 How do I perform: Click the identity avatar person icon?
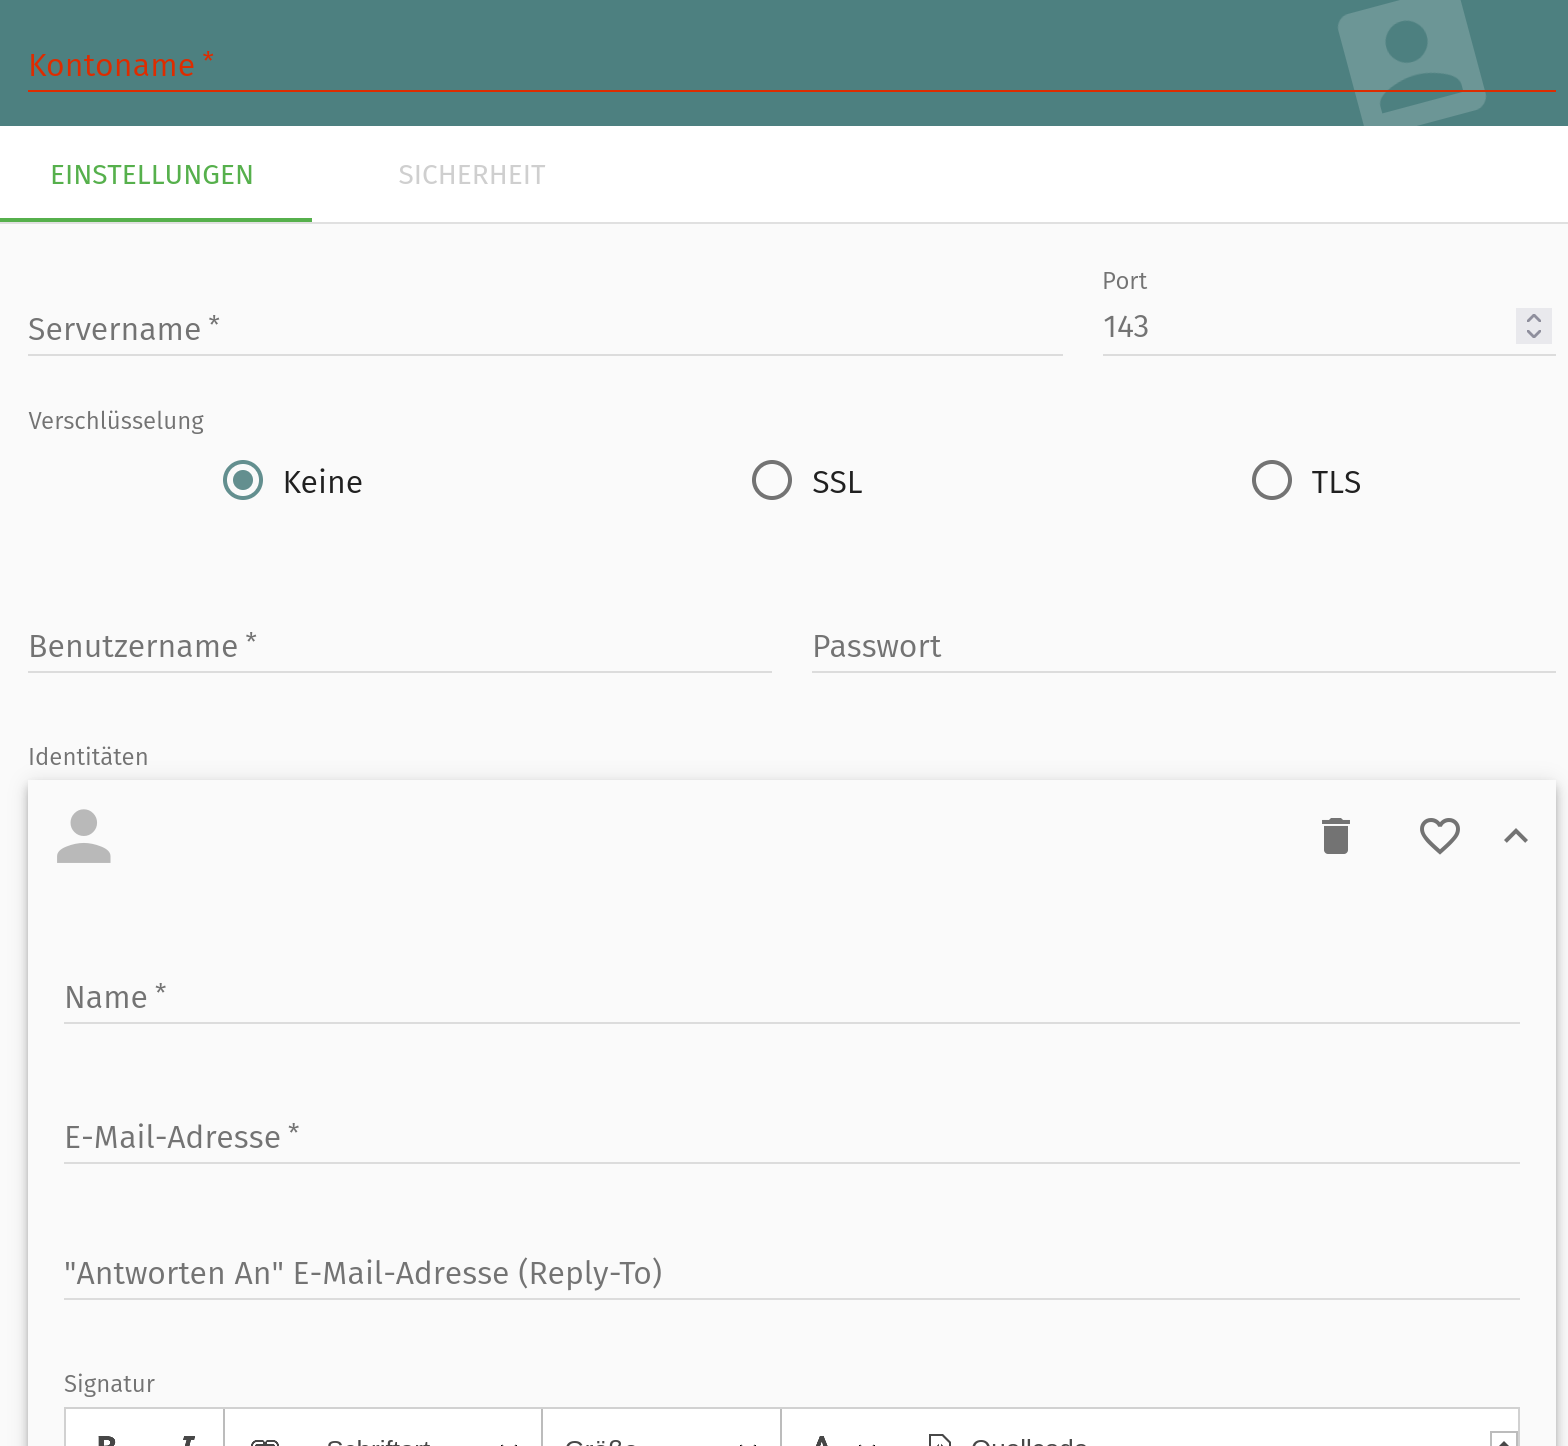point(84,836)
